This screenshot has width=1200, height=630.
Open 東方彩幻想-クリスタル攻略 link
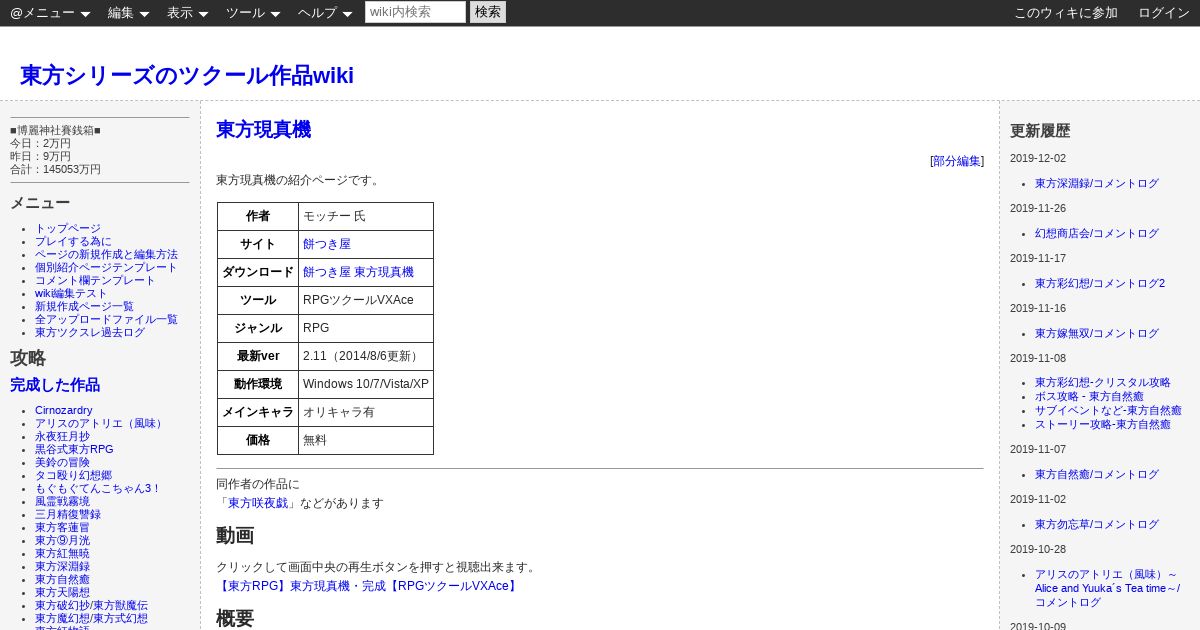(x=1103, y=382)
